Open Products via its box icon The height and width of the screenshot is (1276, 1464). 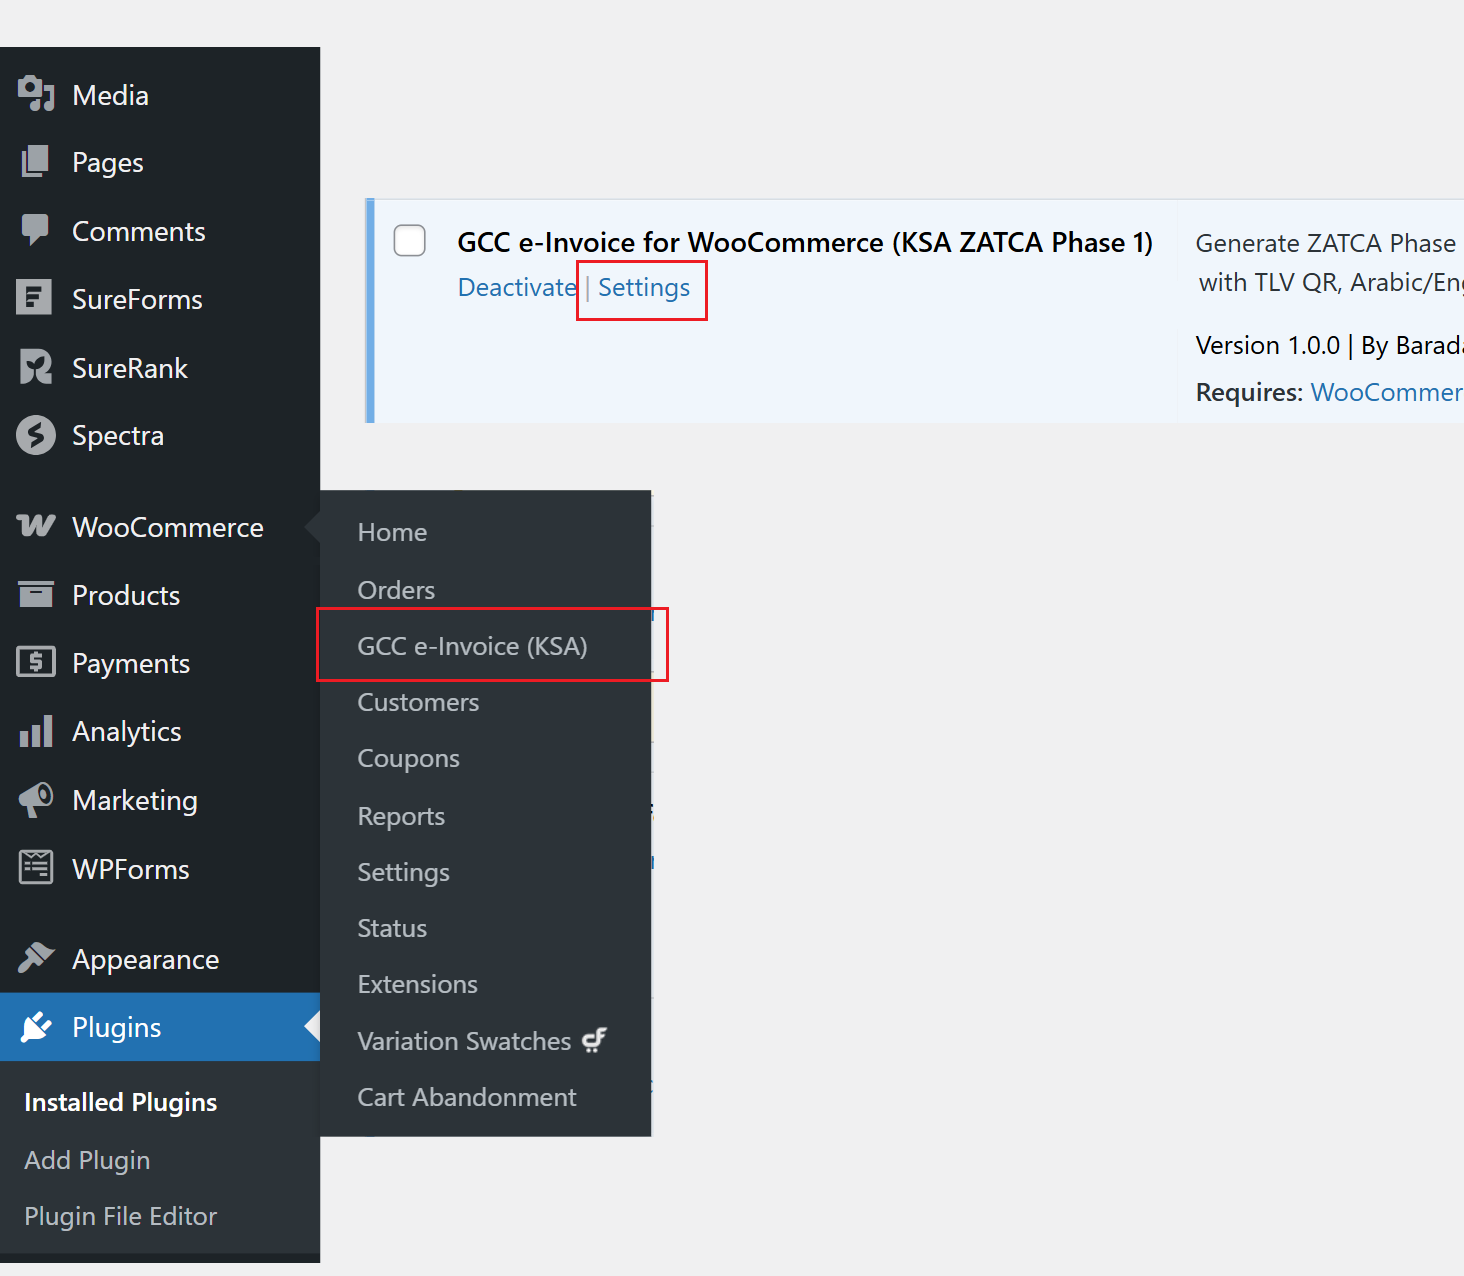(x=35, y=595)
